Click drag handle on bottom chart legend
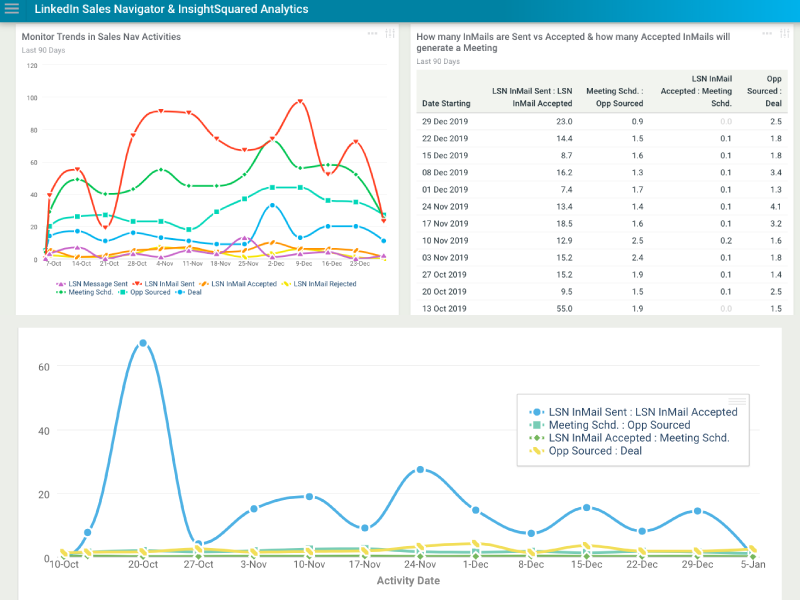 (736, 400)
